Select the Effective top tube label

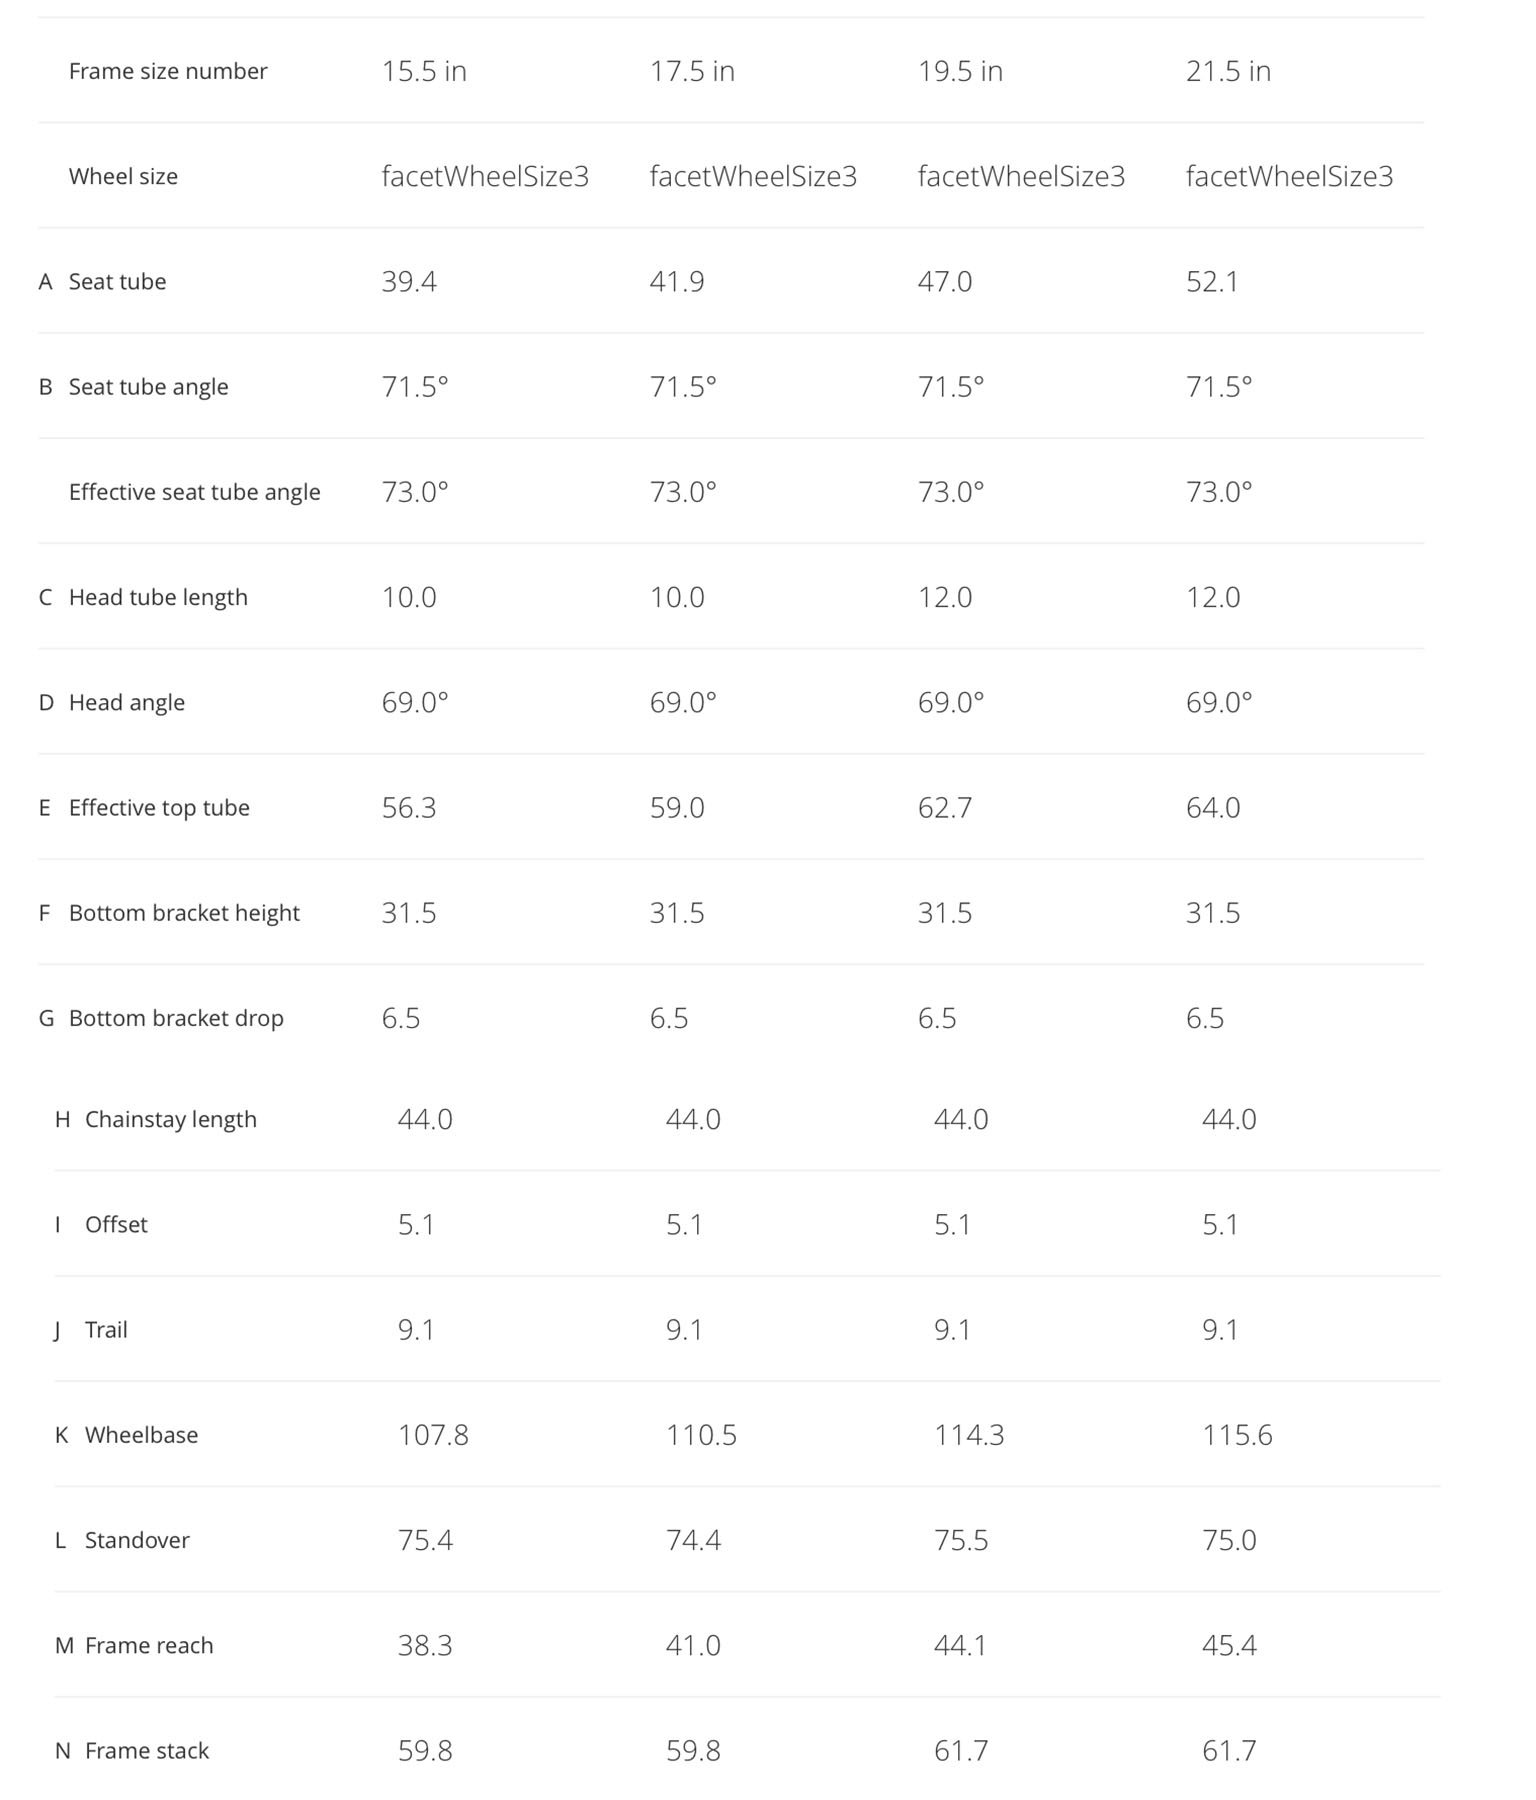point(159,808)
